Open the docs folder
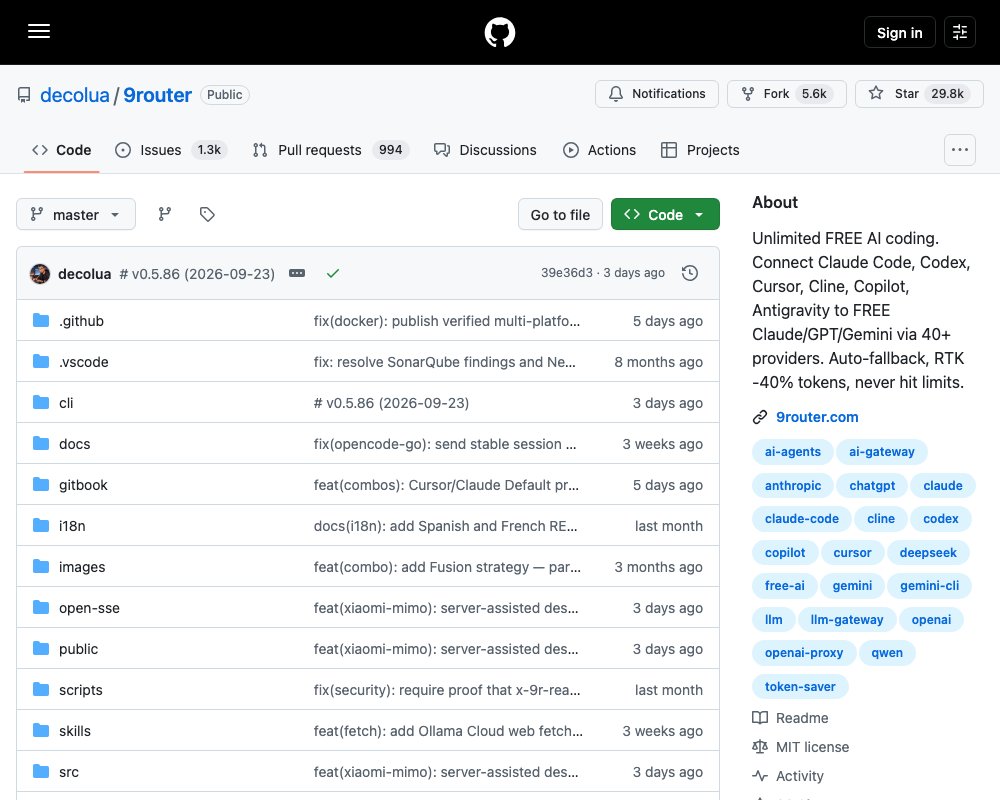Image resolution: width=1000 pixels, height=800 pixels. (x=75, y=444)
